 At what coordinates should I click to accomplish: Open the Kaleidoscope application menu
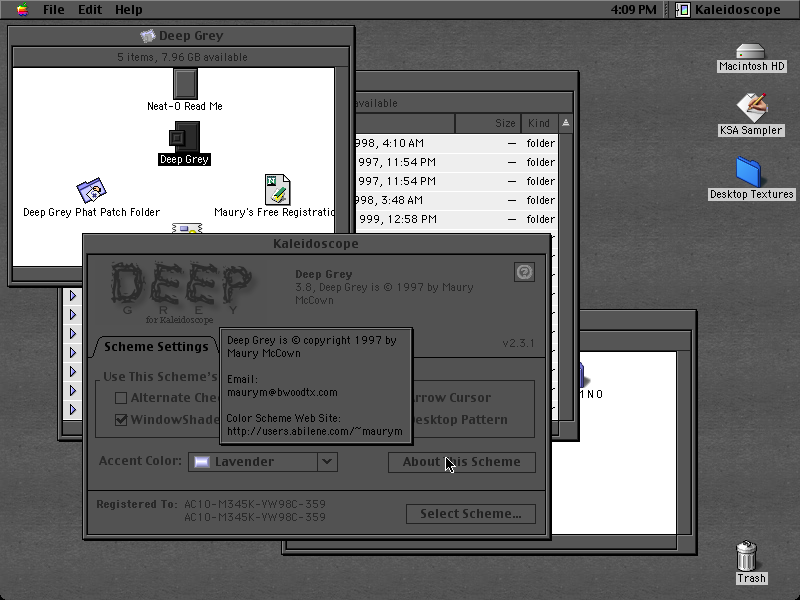729,10
